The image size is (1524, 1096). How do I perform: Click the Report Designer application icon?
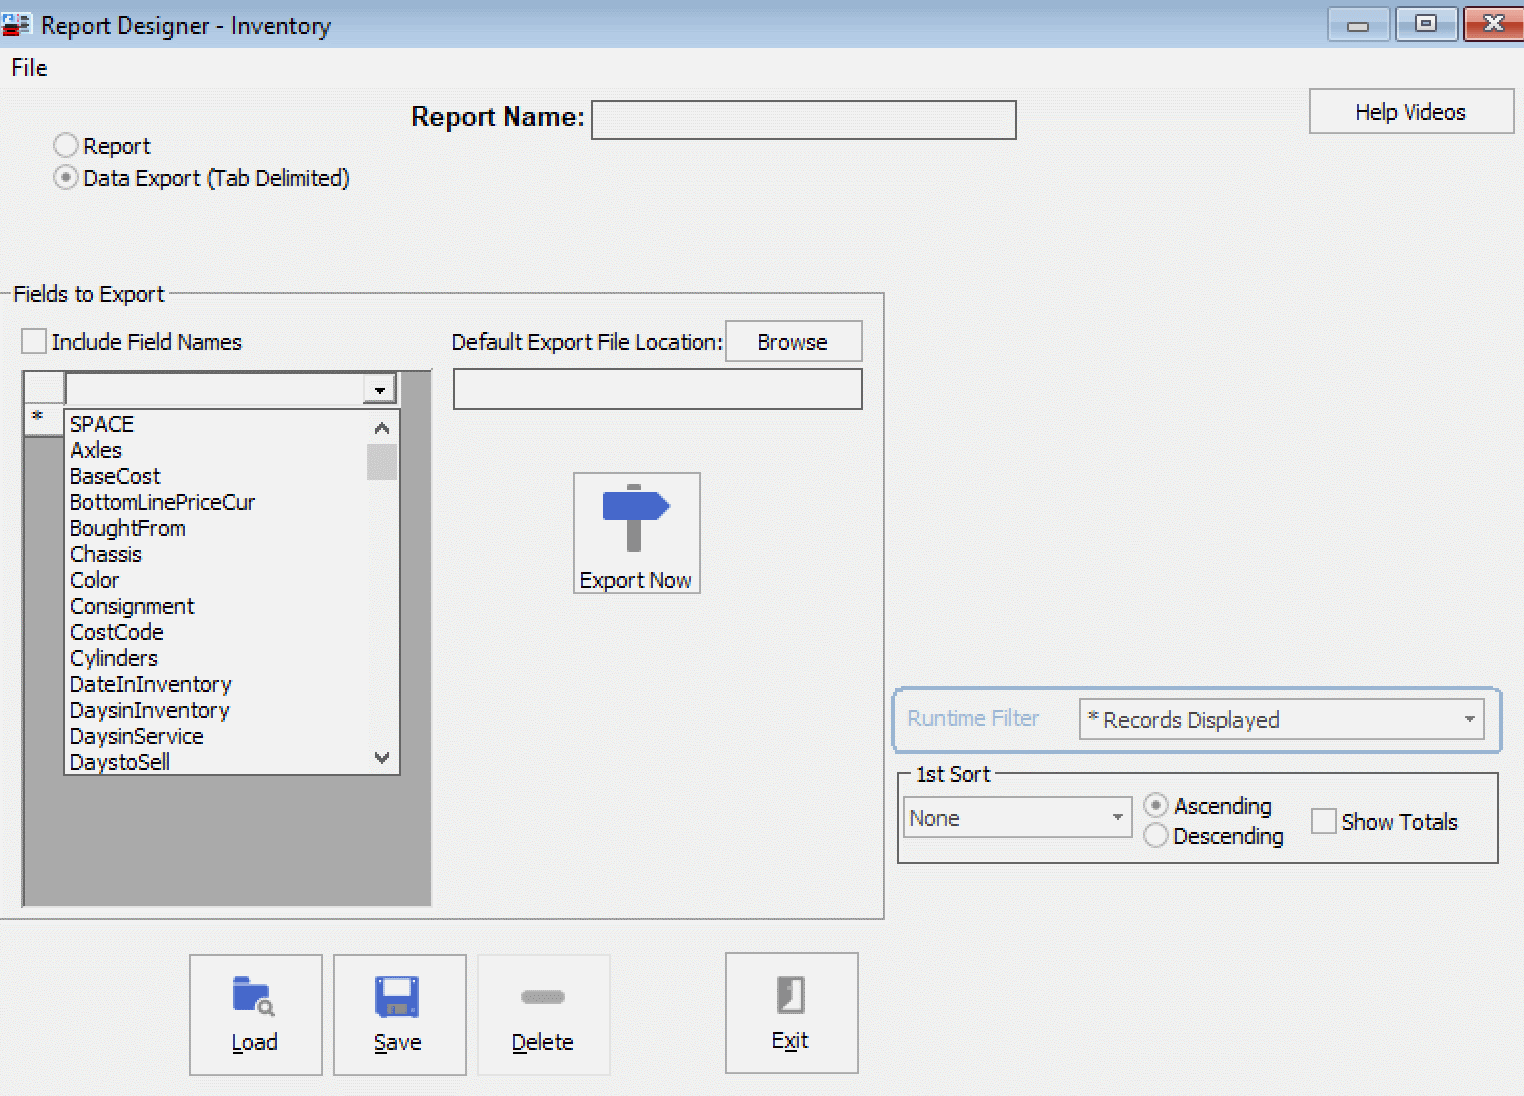point(16,24)
